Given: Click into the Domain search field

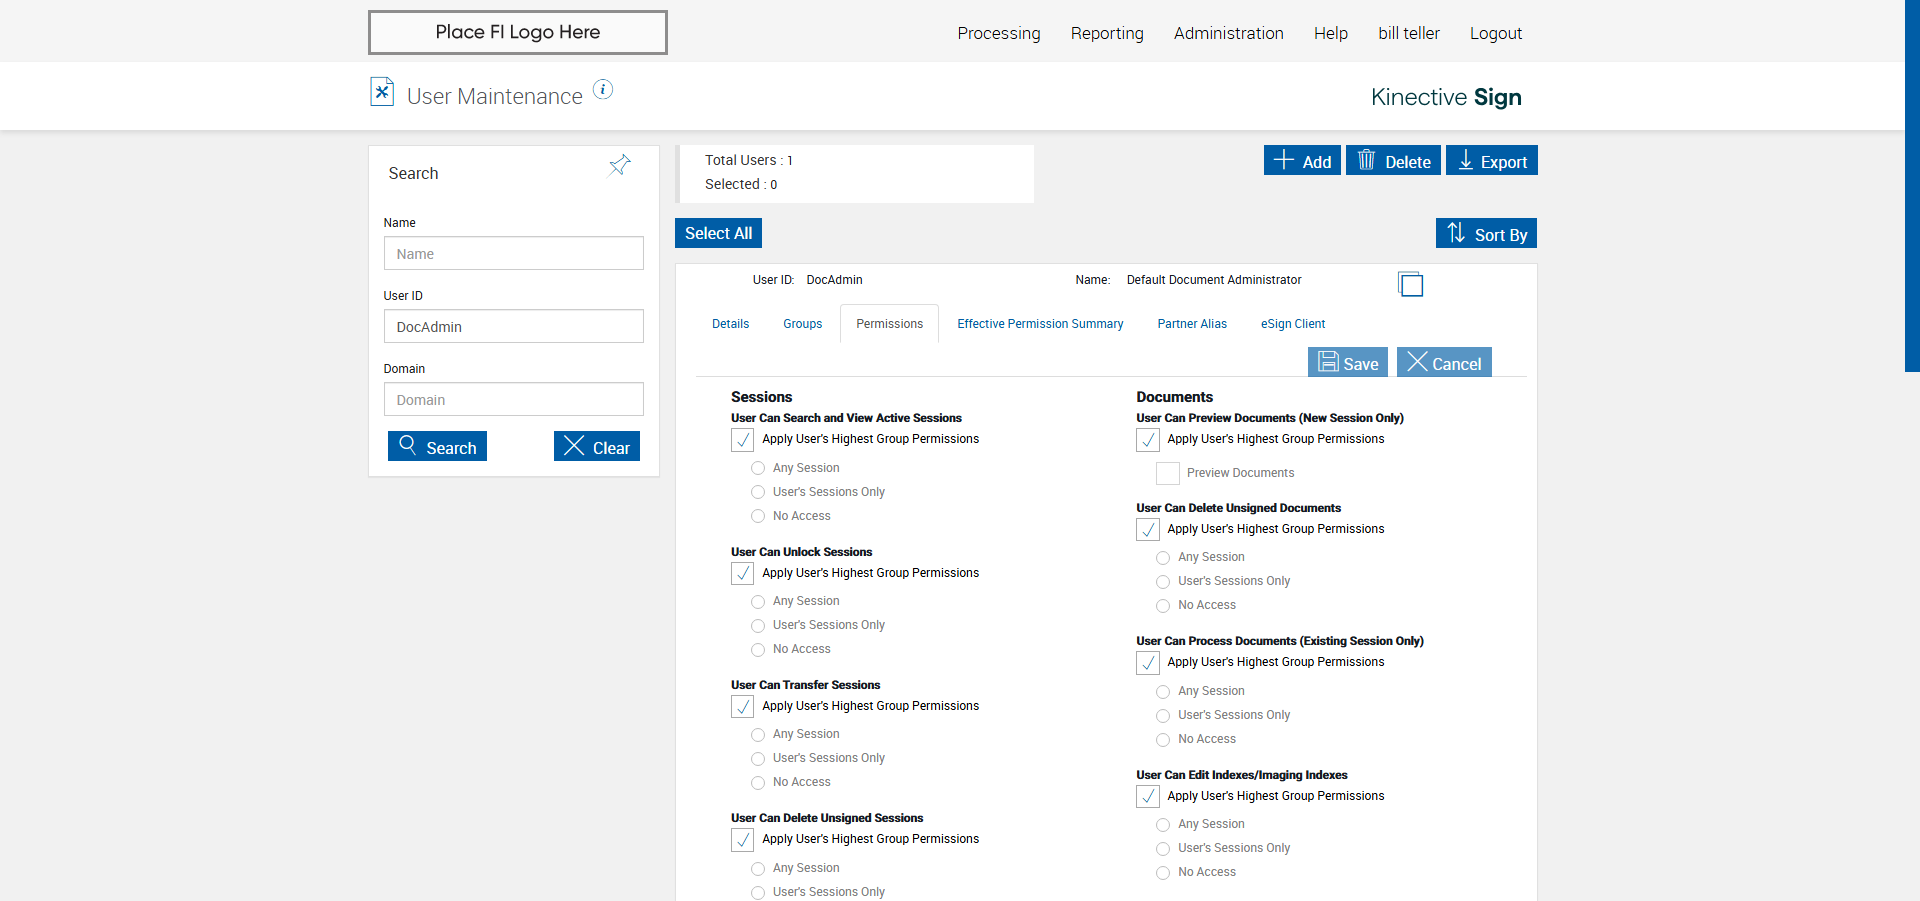Looking at the screenshot, I should tap(513, 400).
